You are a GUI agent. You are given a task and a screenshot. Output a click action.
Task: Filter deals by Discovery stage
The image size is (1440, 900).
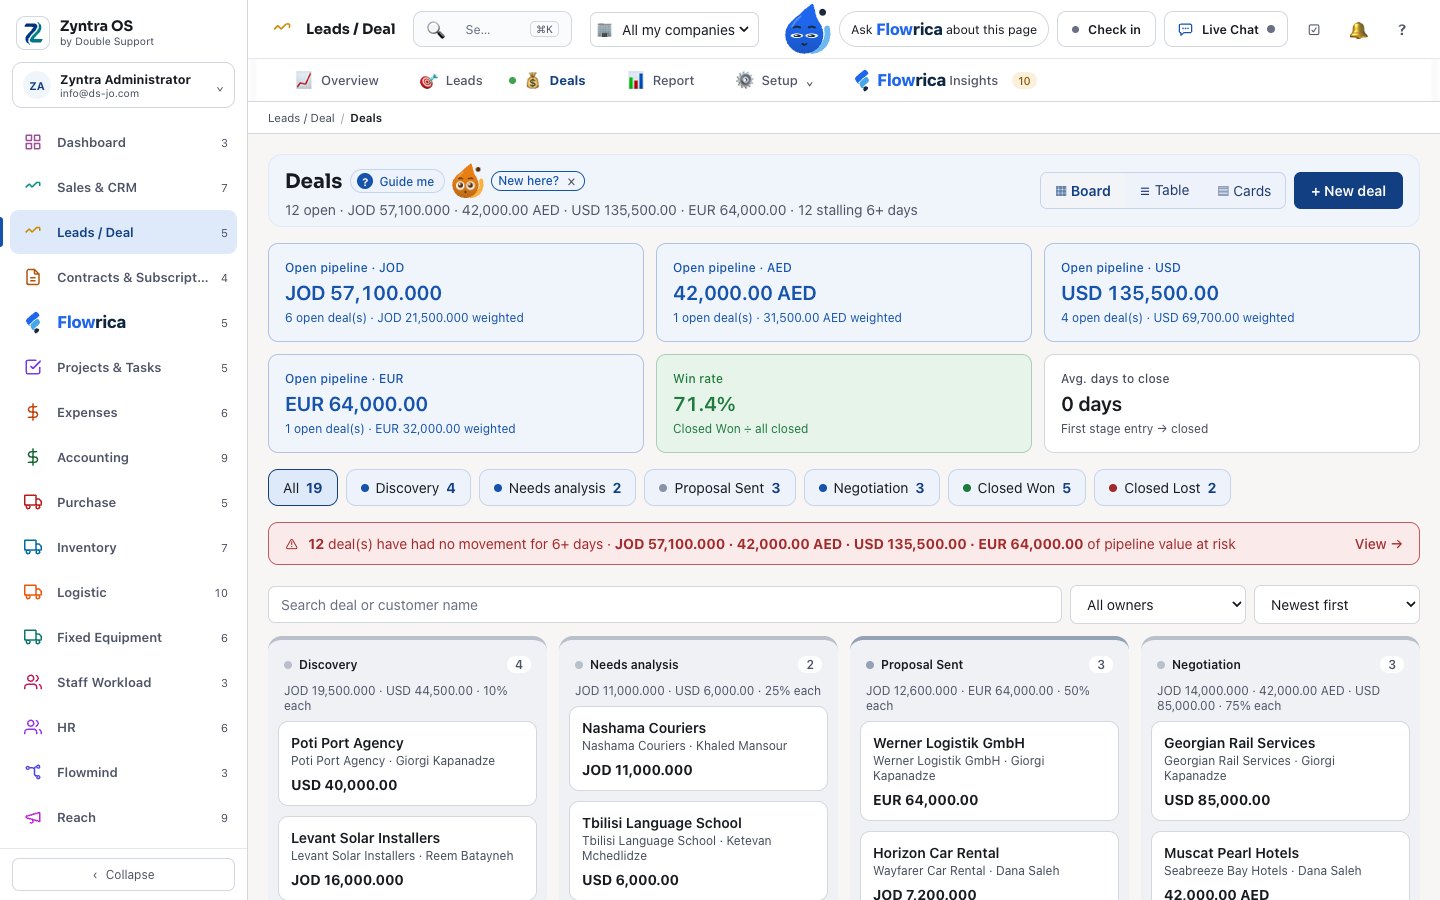408,488
